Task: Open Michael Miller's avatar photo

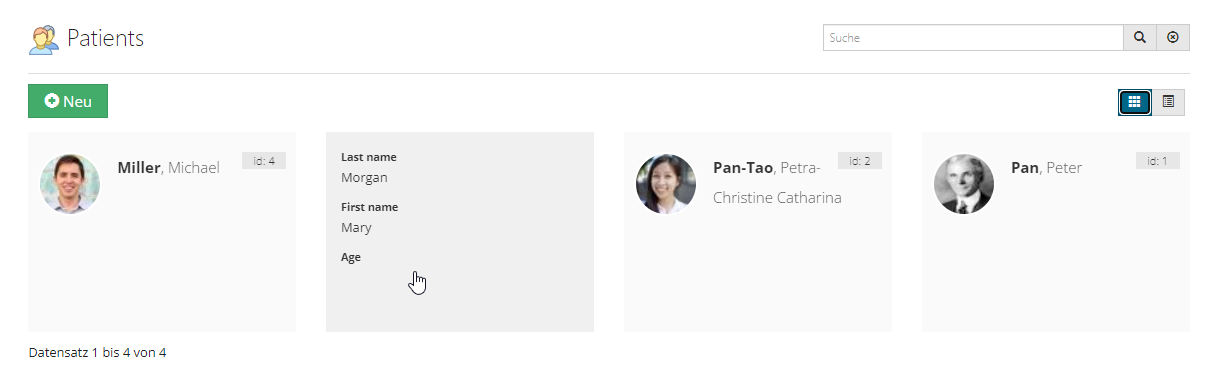Action: 70,184
